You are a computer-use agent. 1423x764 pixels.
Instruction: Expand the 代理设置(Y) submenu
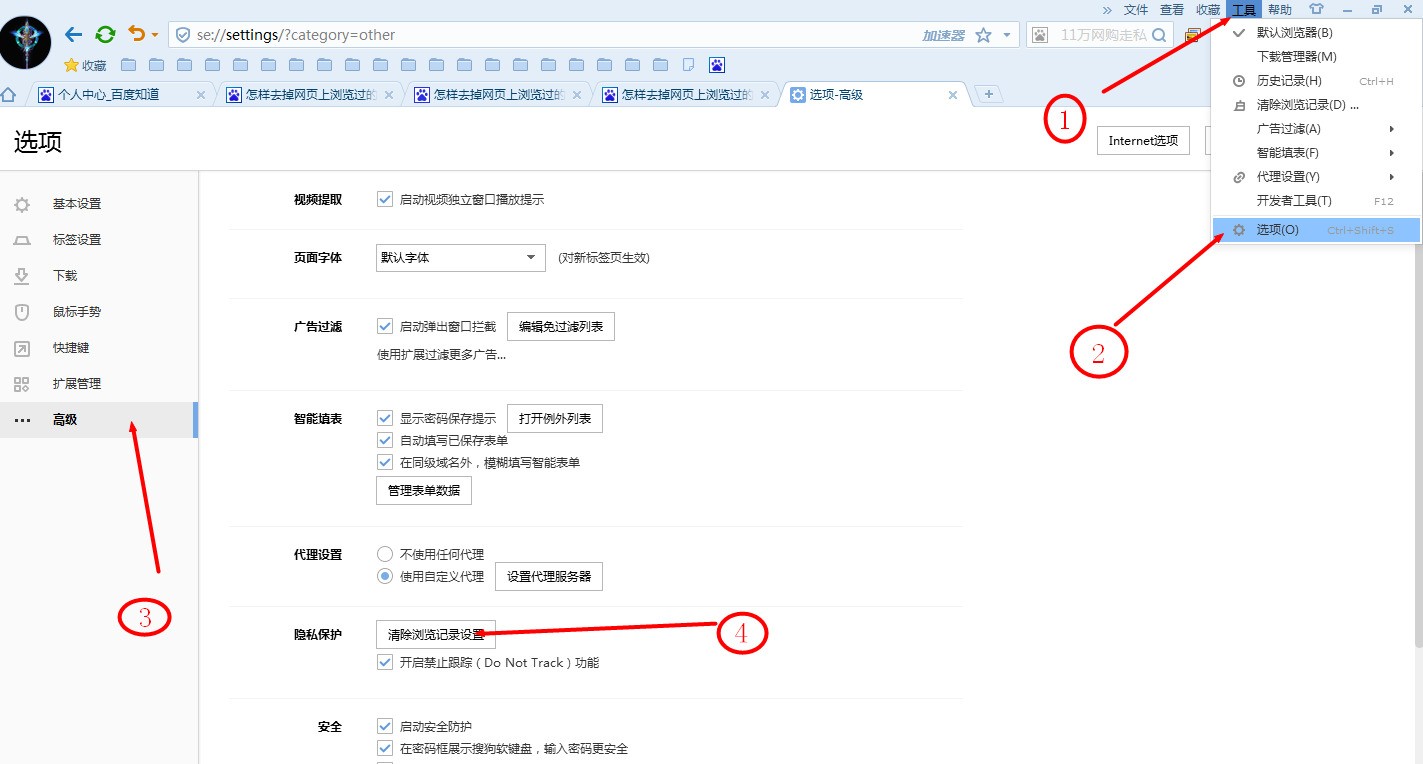pyautogui.click(x=1290, y=176)
